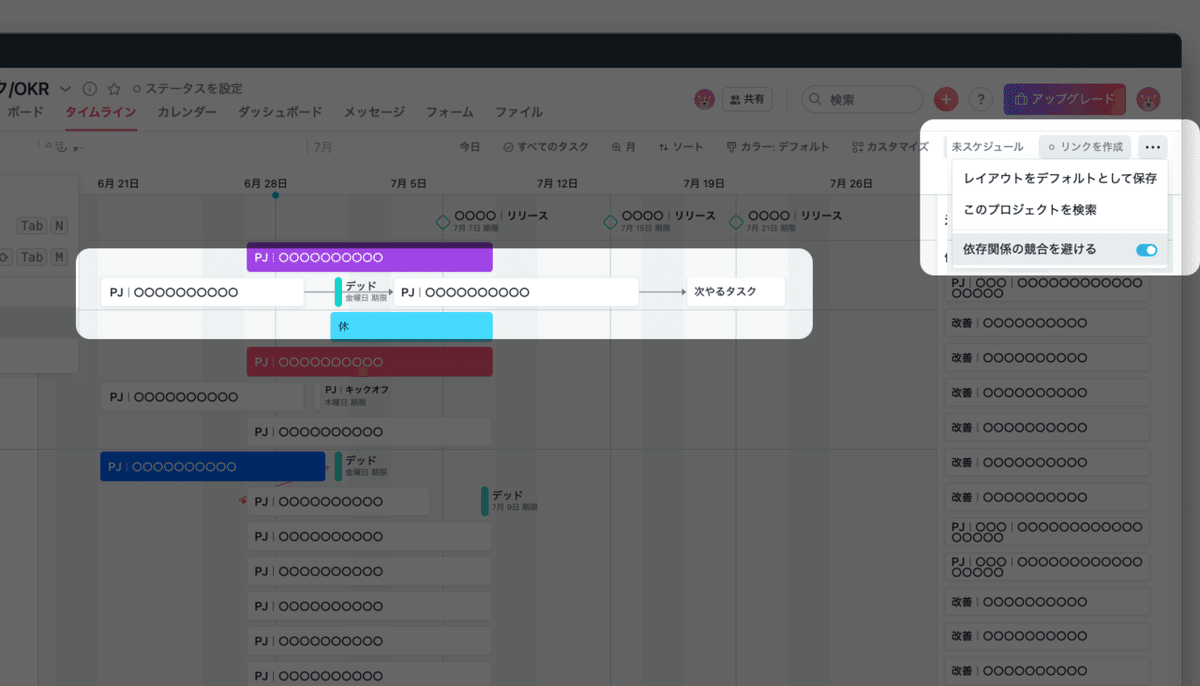Toggle 依存関係の競合を避ける switch
This screenshot has width=1200, height=686.
point(1147,250)
